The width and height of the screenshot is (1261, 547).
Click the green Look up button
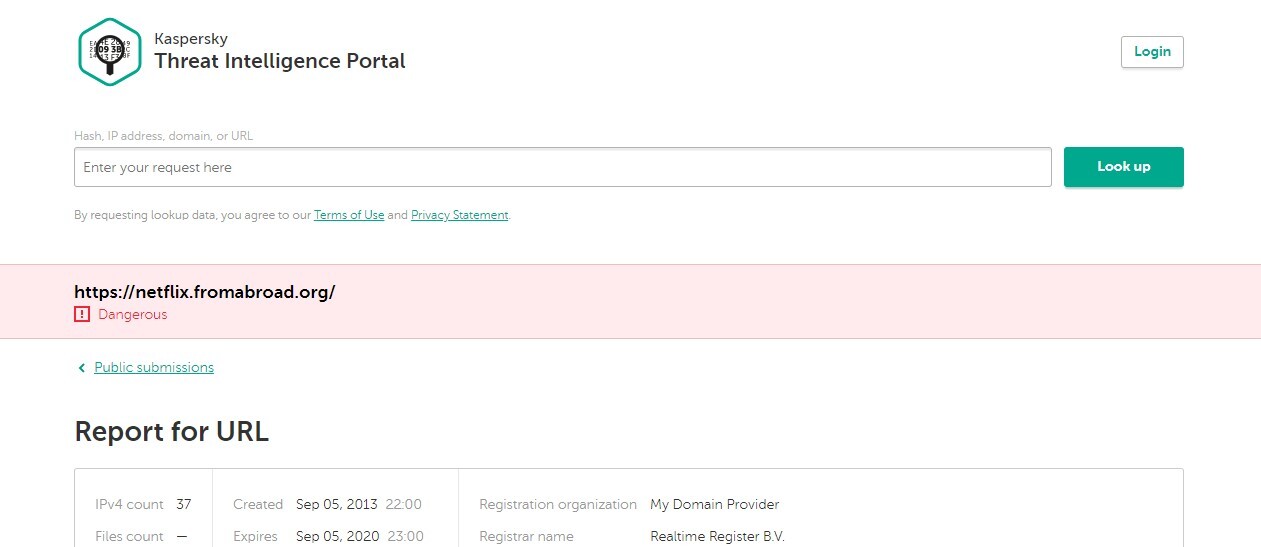click(x=1123, y=167)
